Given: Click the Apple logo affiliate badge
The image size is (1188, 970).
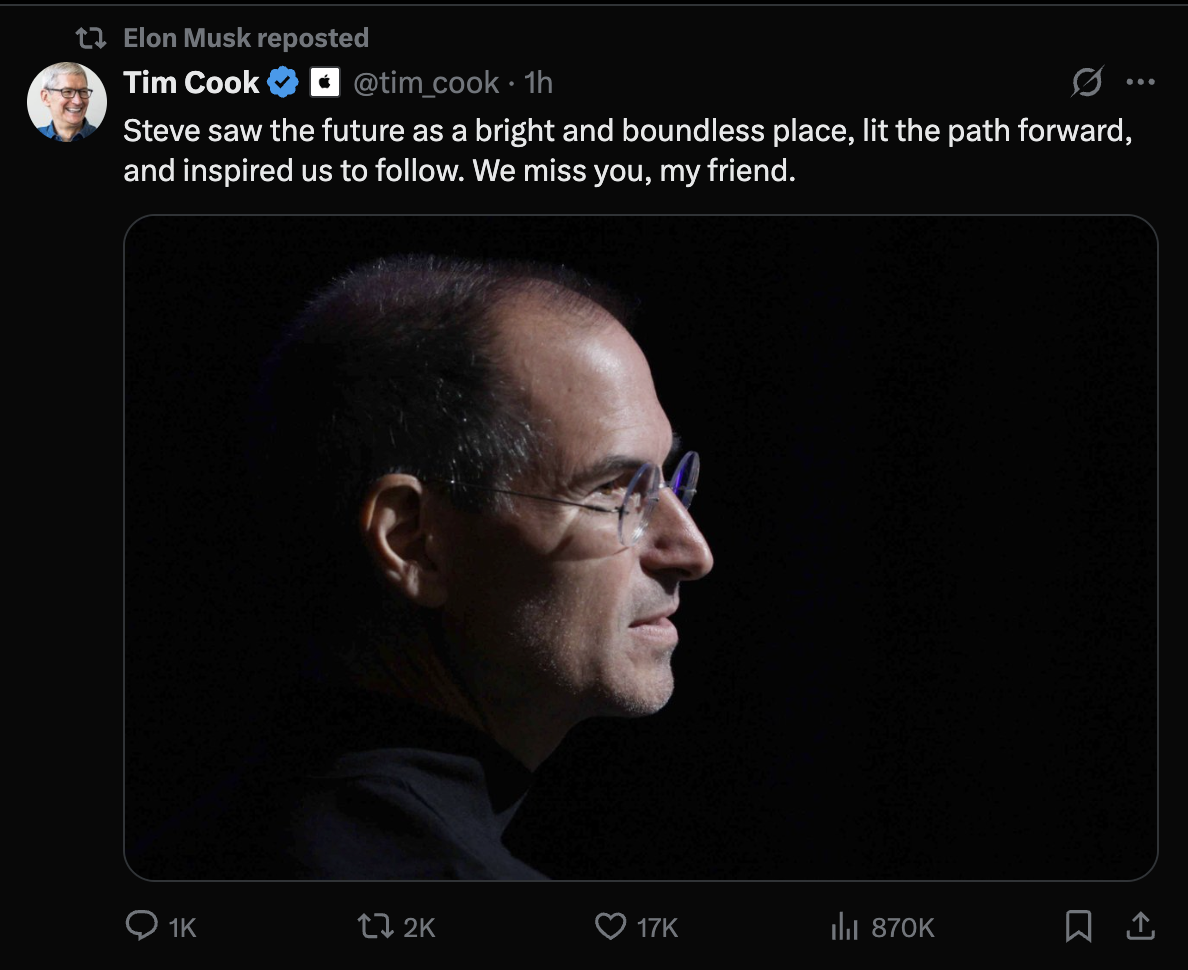Looking at the screenshot, I should click(x=323, y=82).
